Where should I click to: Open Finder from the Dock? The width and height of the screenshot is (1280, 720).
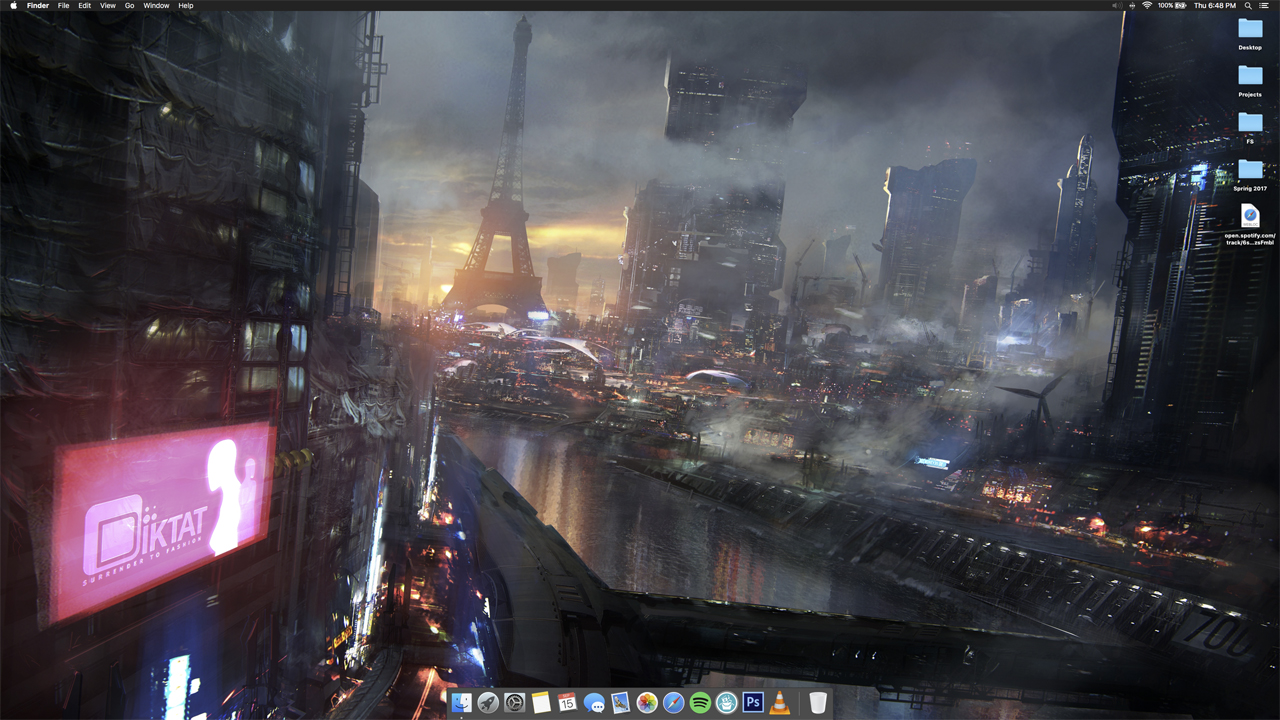point(462,703)
